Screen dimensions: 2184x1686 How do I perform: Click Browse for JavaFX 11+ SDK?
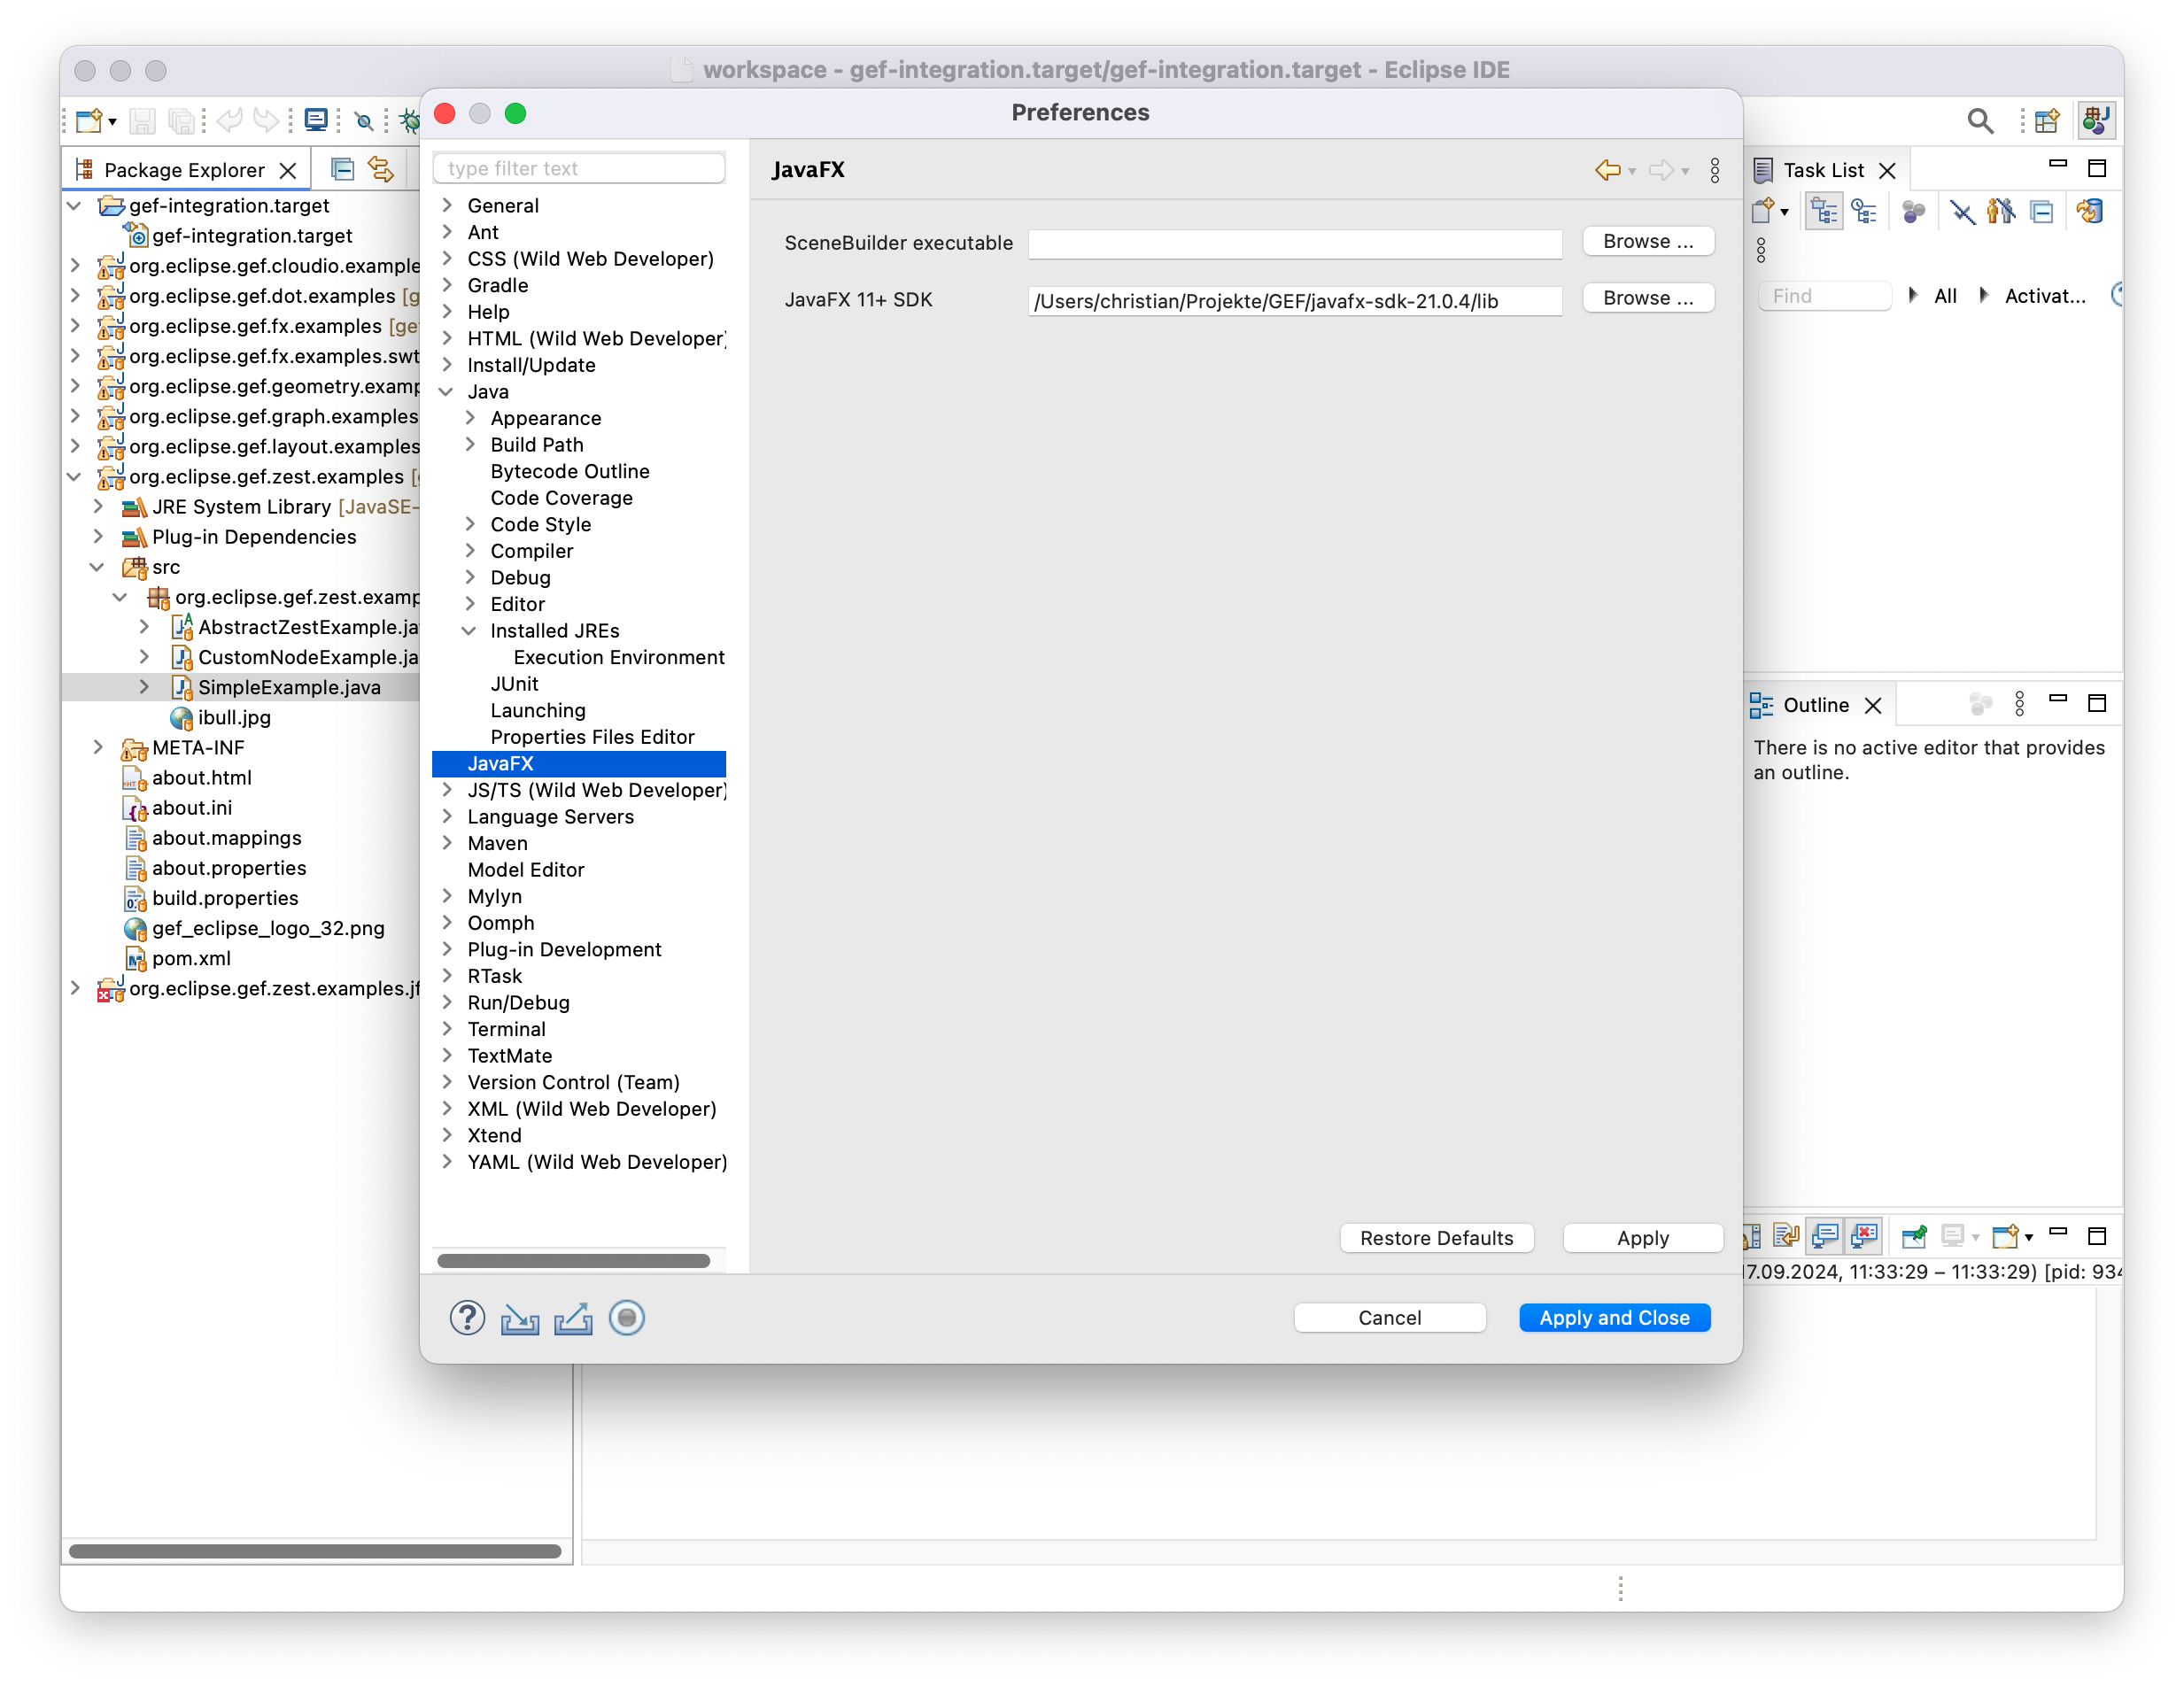(x=1648, y=298)
